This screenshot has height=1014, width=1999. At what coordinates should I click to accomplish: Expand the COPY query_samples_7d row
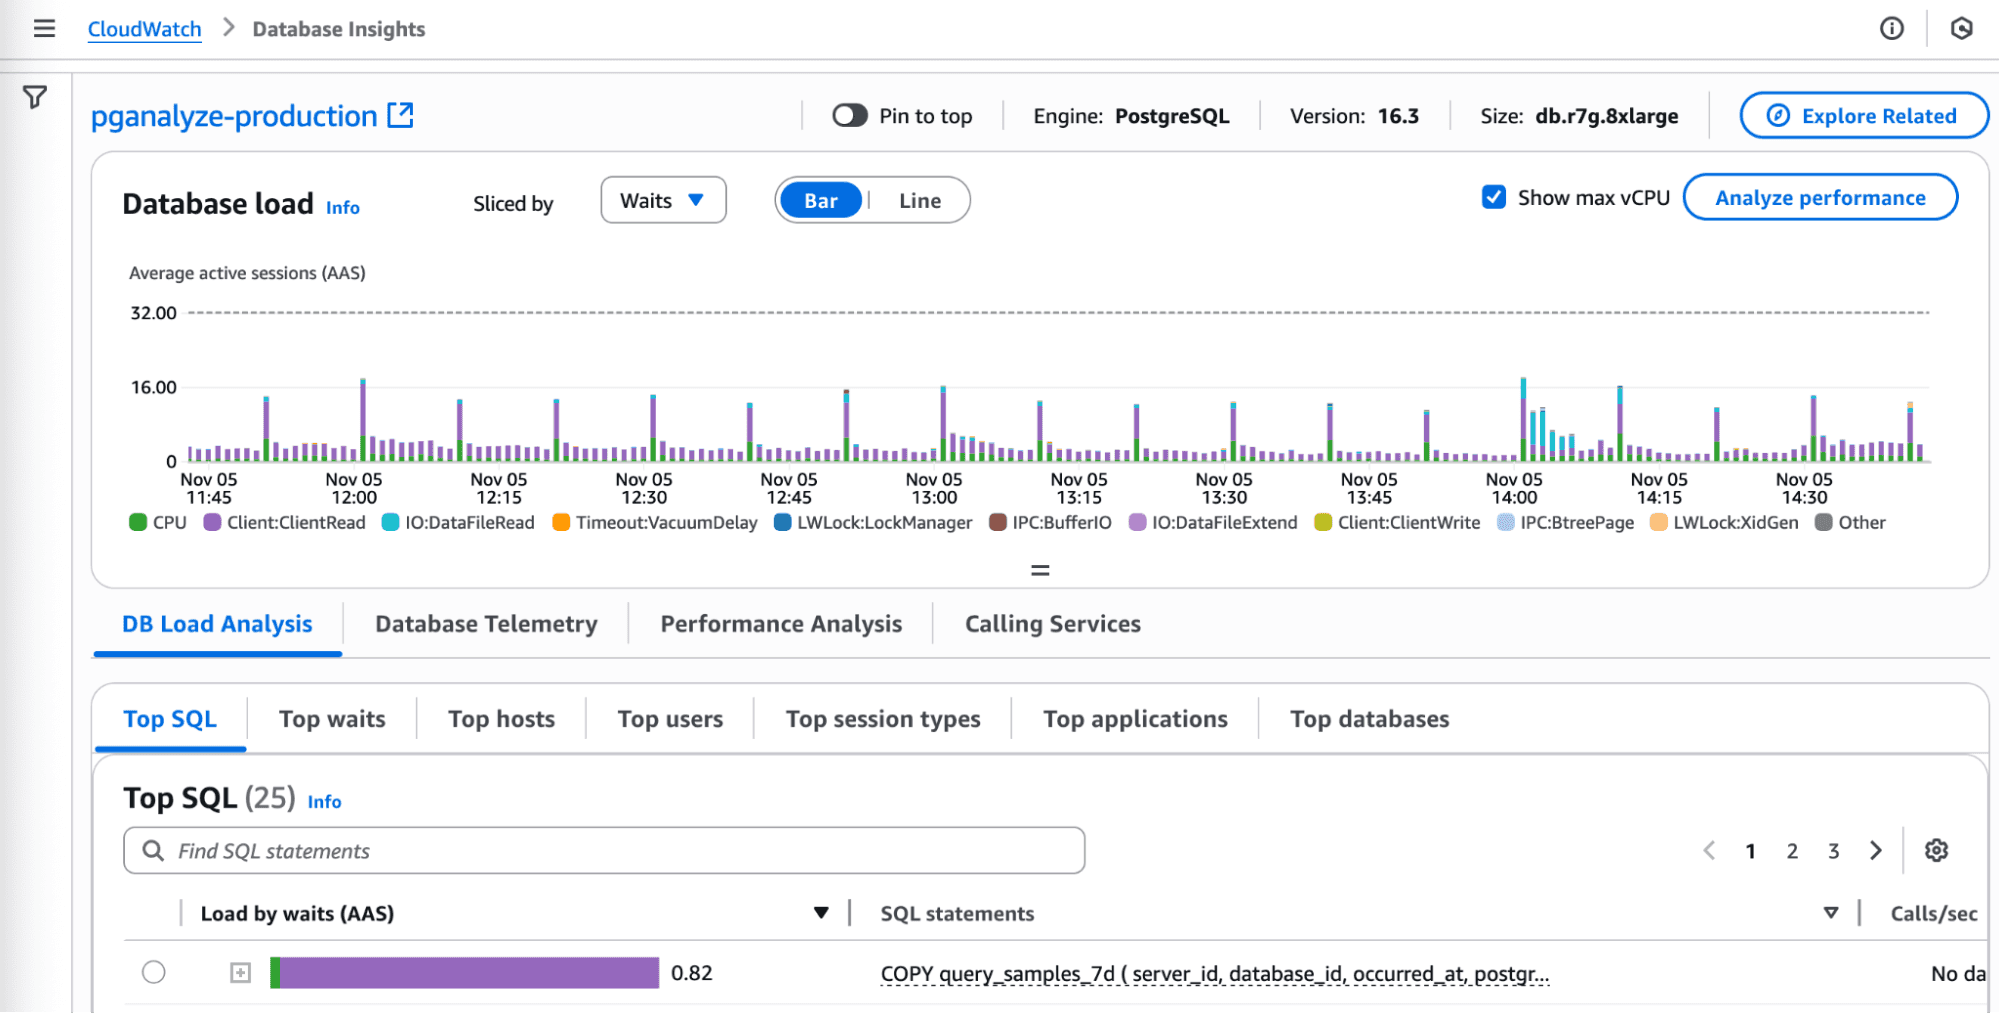tap(240, 973)
